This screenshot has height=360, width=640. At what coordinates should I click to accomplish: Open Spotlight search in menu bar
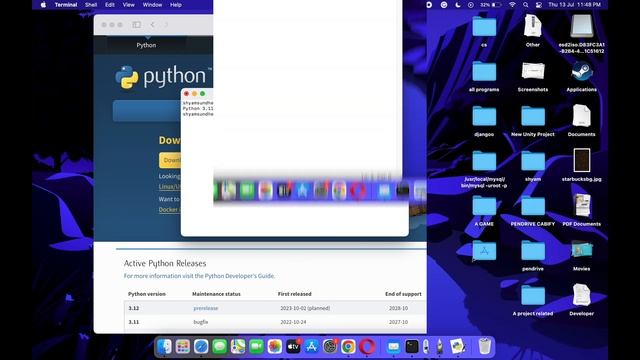tap(526, 5)
